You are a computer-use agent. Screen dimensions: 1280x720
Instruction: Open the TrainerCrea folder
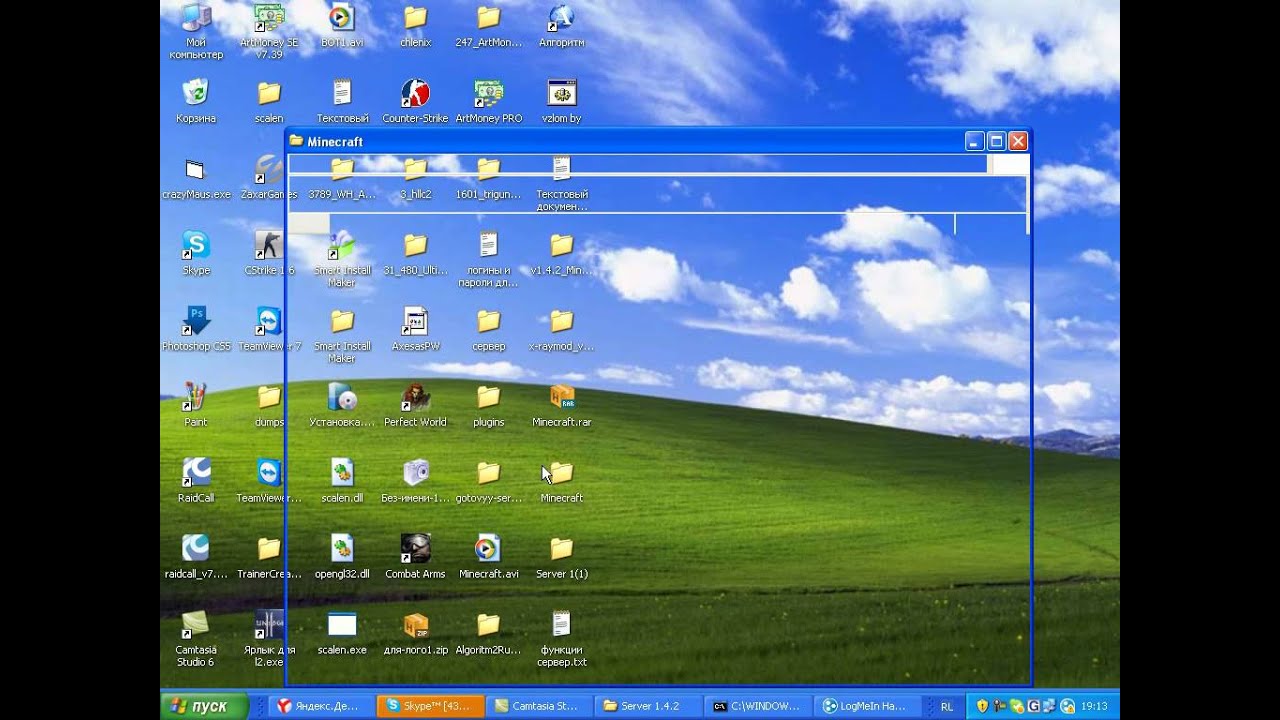pyautogui.click(x=269, y=557)
